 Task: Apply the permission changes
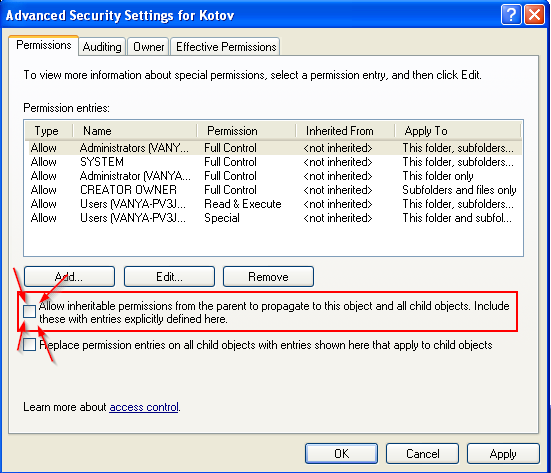click(x=503, y=453)
